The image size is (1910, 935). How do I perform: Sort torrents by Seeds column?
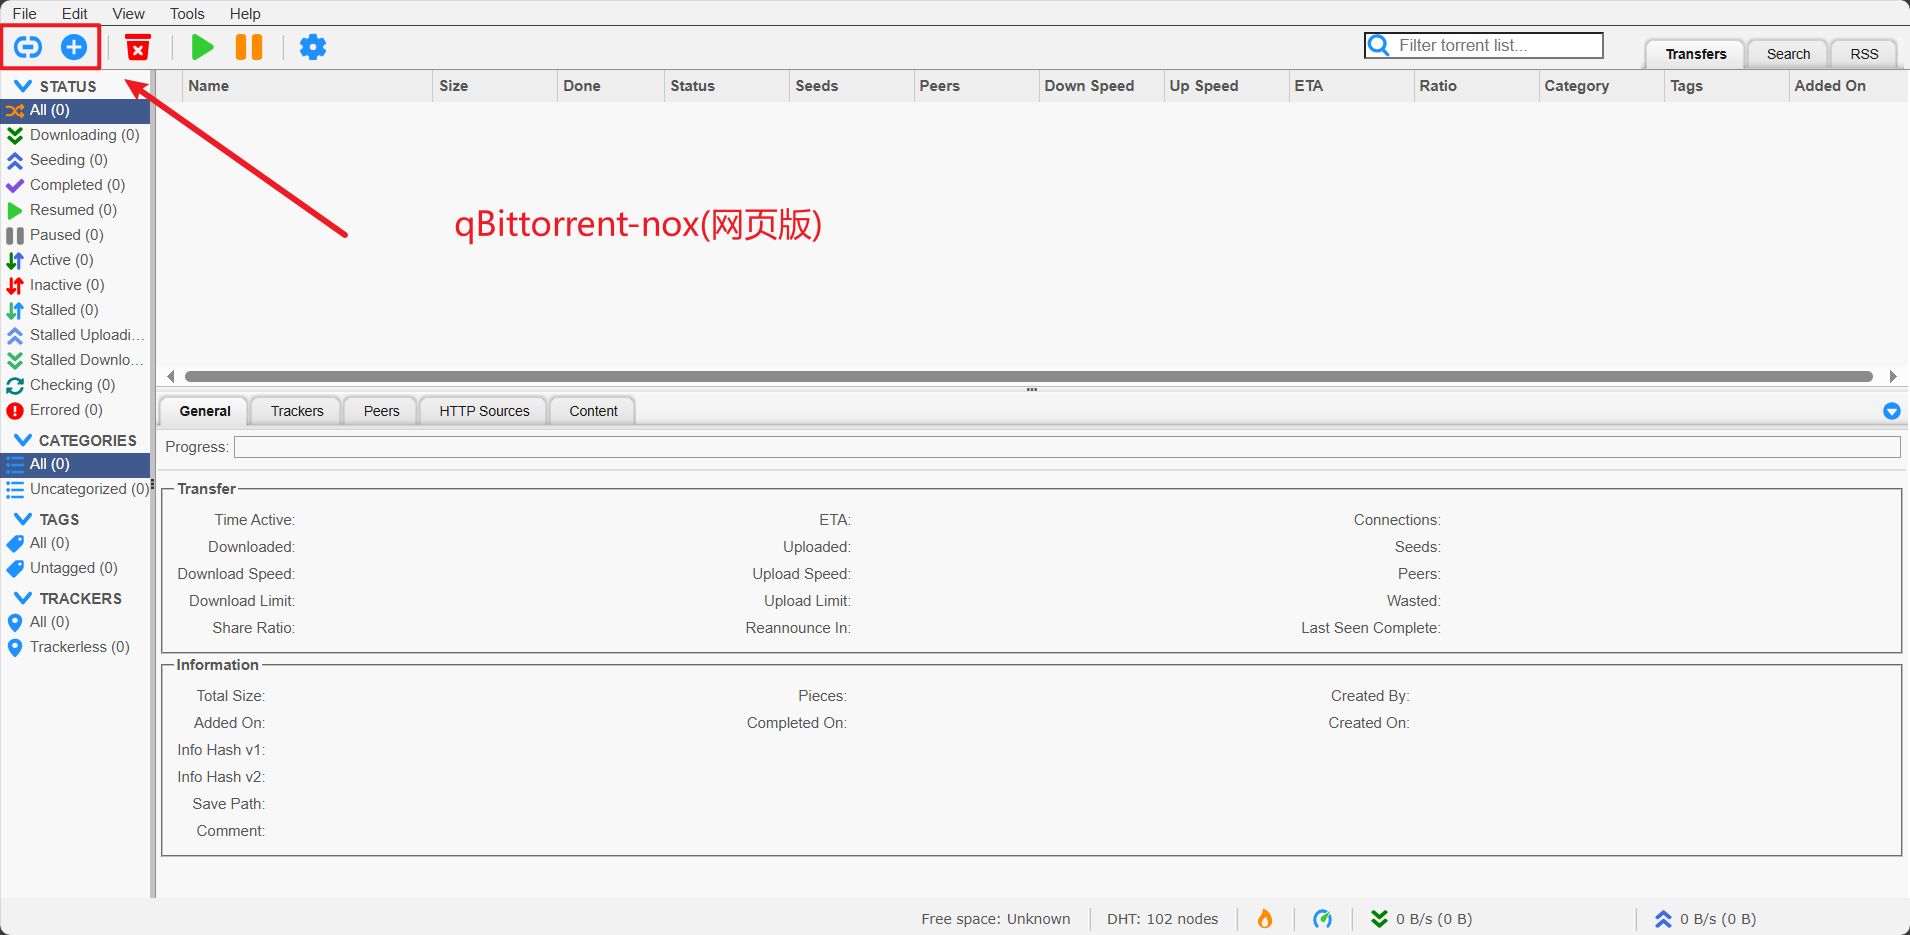click(851, 86)
